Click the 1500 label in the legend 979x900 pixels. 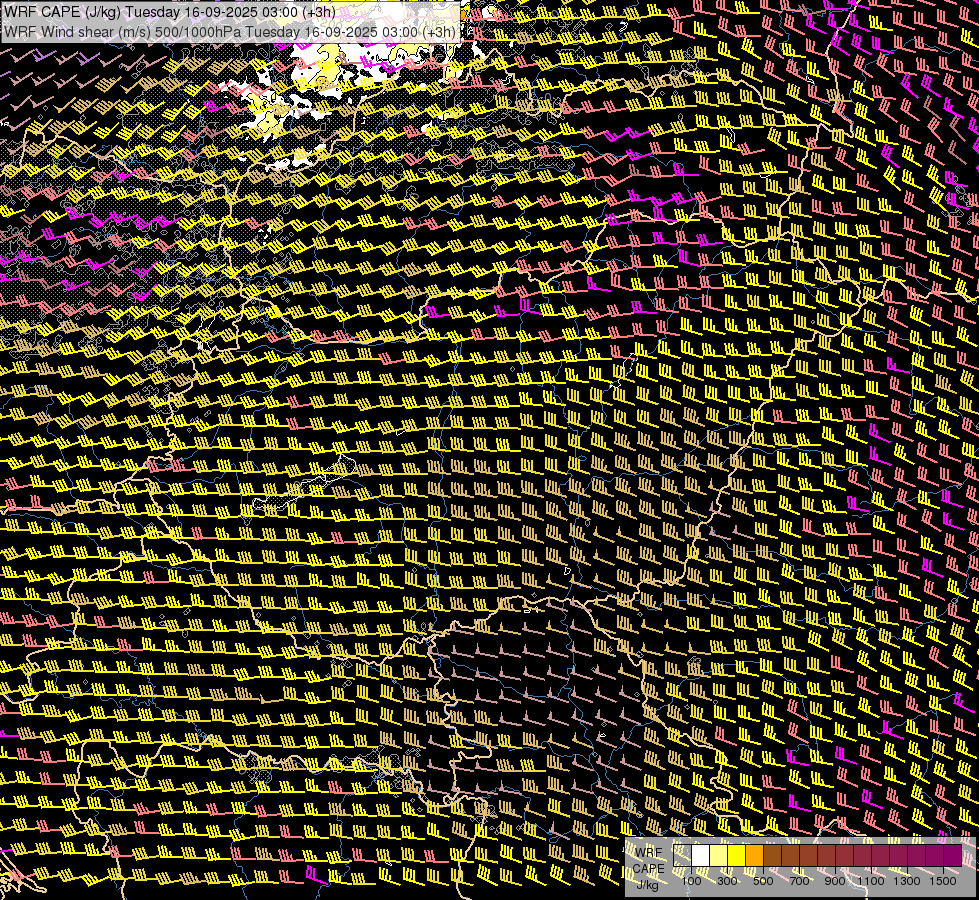click(x=943, y=881)
